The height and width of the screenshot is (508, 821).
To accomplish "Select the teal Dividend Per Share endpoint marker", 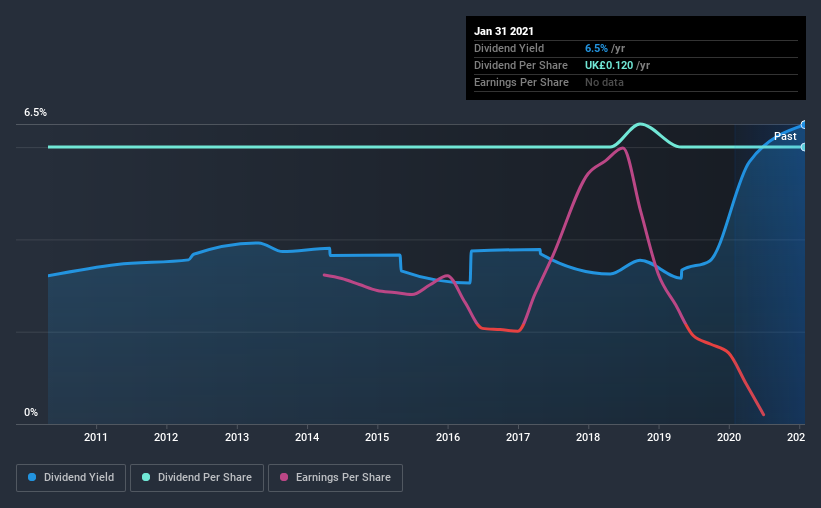I will 804,147.
